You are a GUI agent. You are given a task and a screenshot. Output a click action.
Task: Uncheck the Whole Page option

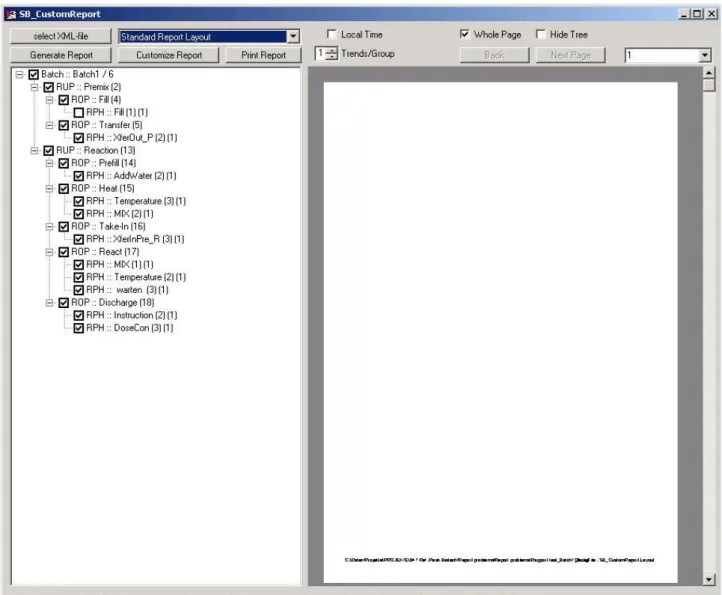pyautogui.click(x=465, y=35)
